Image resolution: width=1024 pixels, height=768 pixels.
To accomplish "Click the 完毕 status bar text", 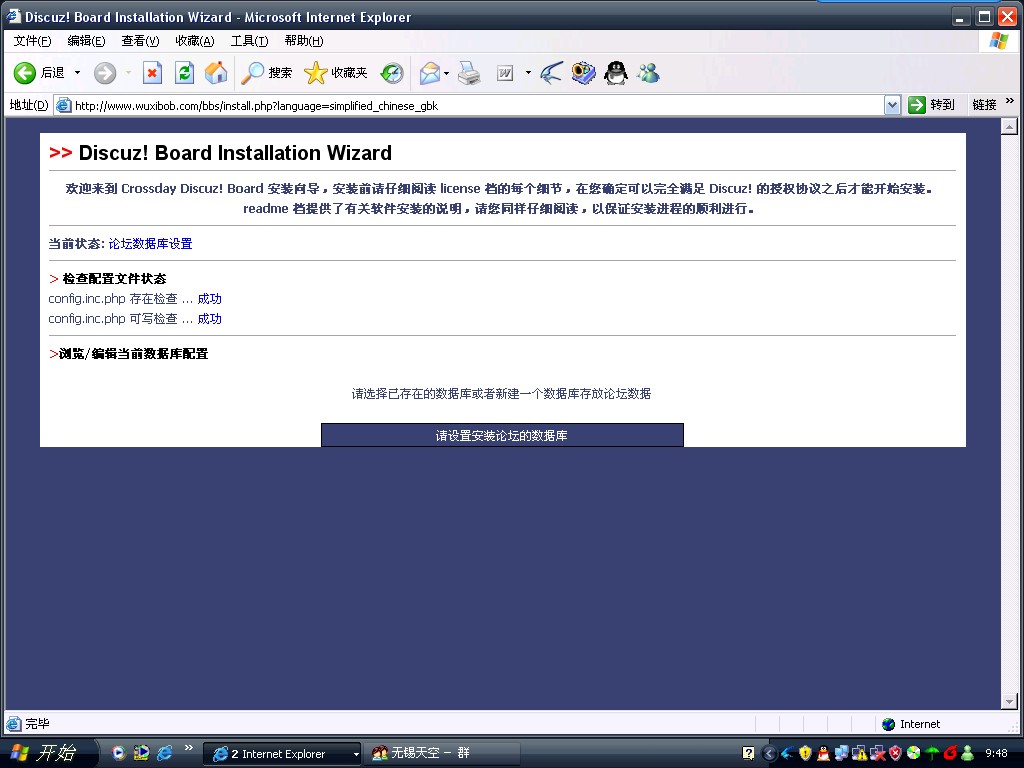I will [x=37, y=724].
